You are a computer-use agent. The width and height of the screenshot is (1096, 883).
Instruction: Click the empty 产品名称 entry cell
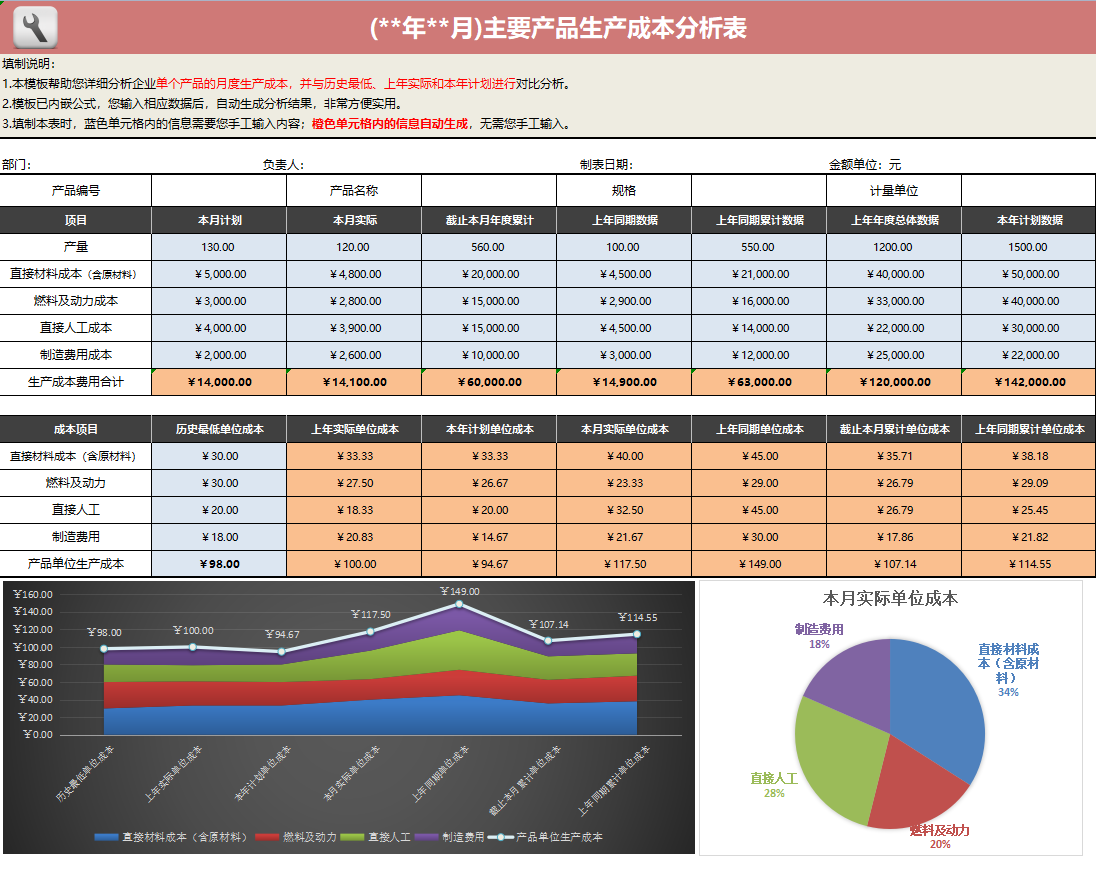(489, 190)
